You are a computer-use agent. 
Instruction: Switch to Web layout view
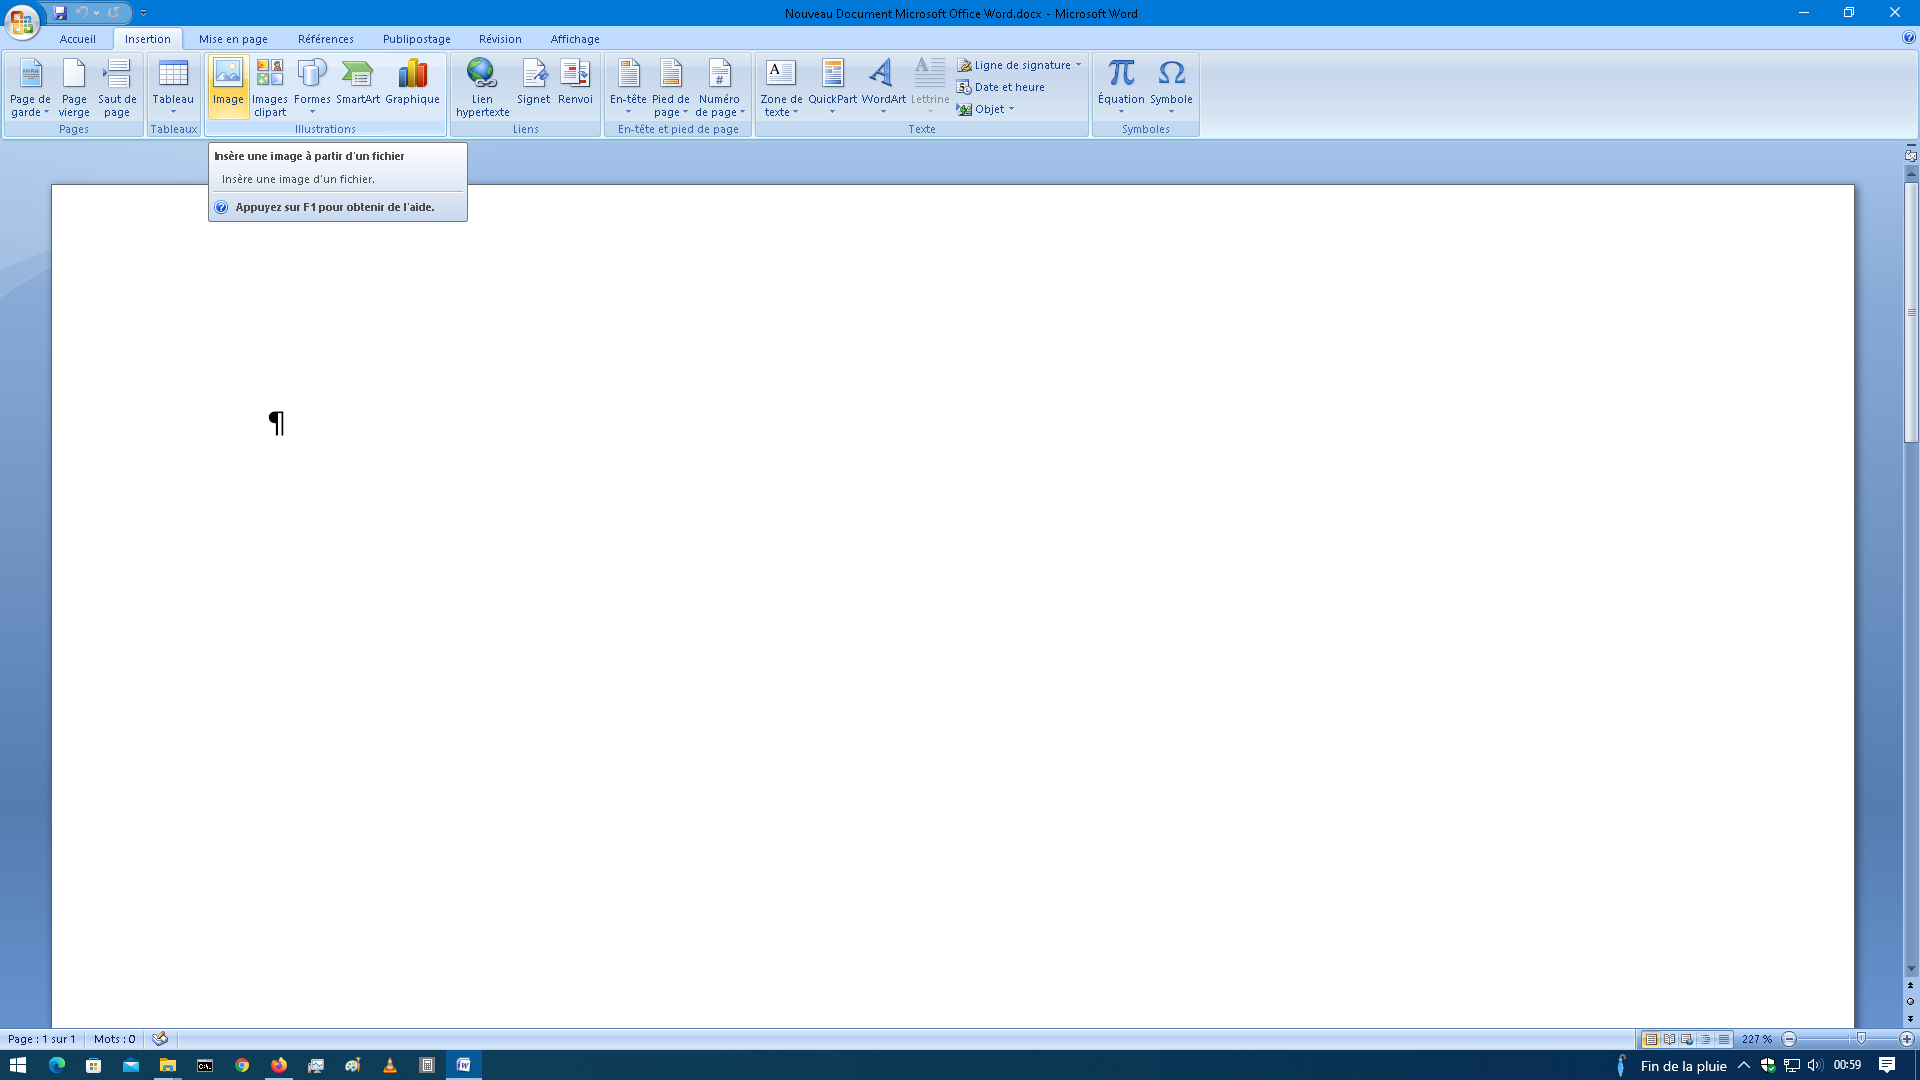pyautogui.click(x=1687, y=1039)
